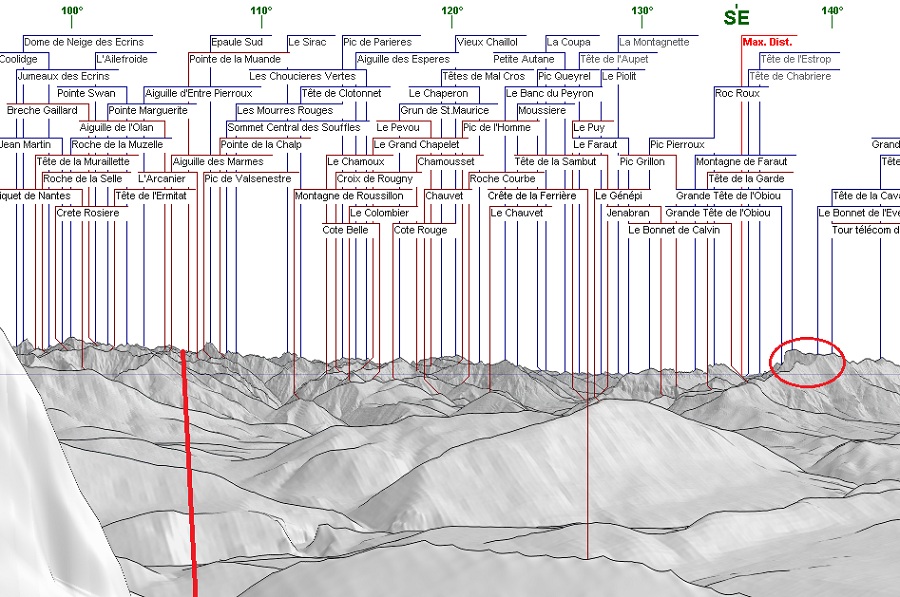The image size is (900, 597).
Task: Click the "Montagne de Faraut" label
Action: [x=742, y=162]
